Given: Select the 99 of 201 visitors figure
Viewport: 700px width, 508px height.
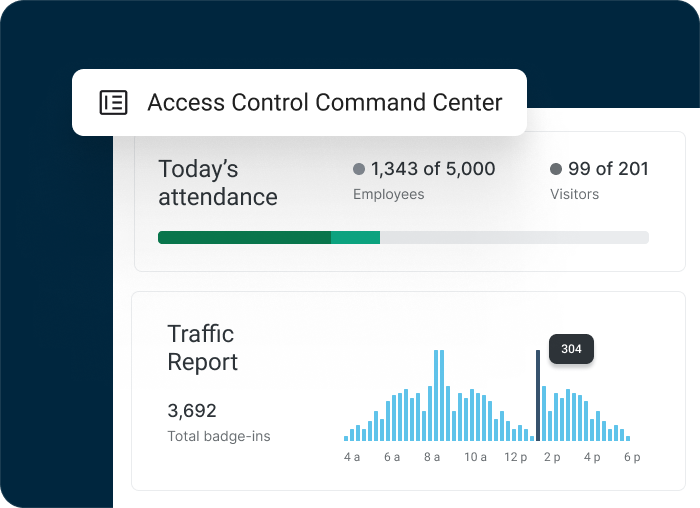Looking at the screenshot, I should (x=608, y=169).
